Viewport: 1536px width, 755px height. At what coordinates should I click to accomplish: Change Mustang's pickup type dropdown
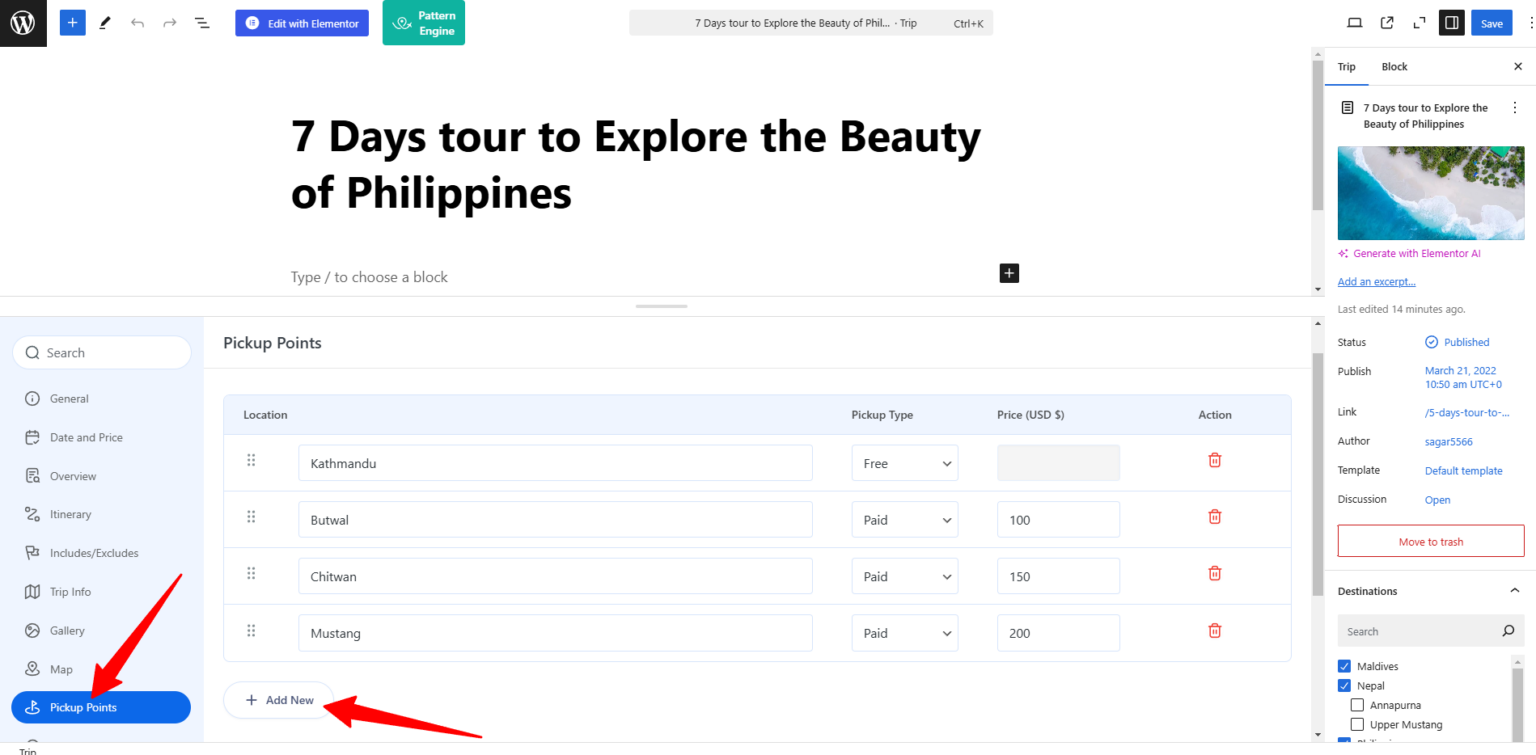pyautogui.click(x=904, y=632)
